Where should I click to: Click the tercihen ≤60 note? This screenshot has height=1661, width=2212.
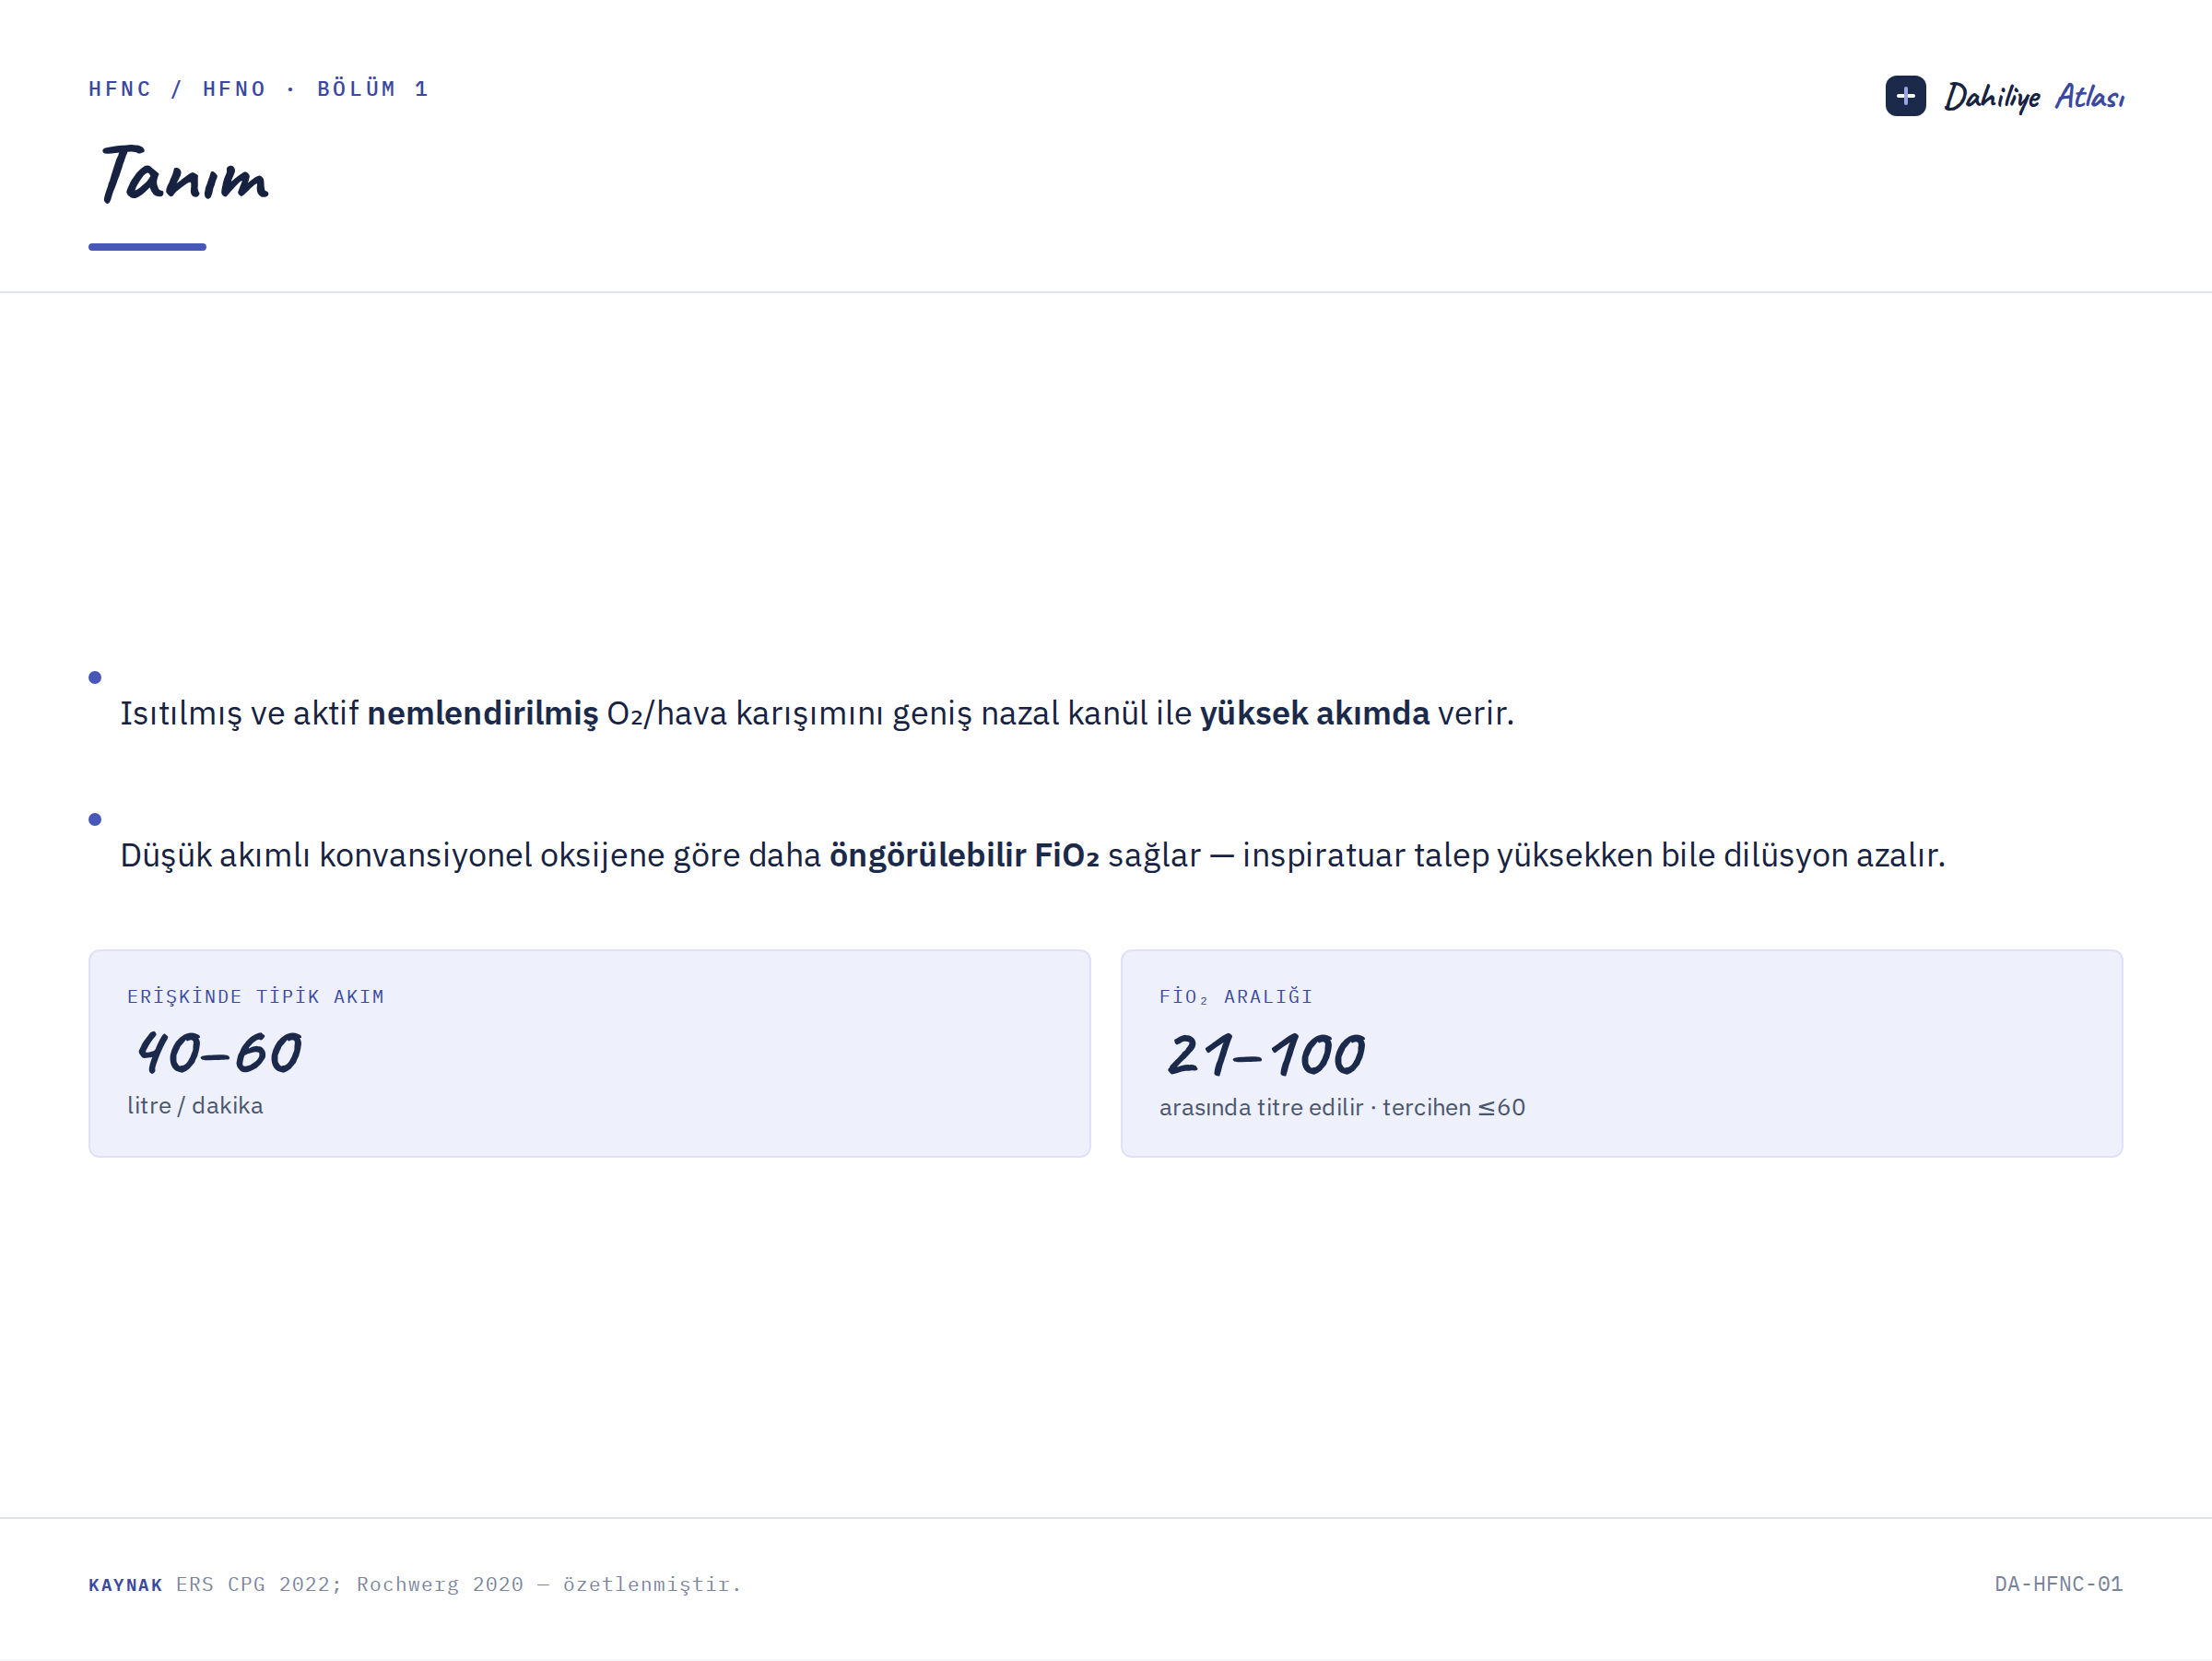click(1454, 1108)
